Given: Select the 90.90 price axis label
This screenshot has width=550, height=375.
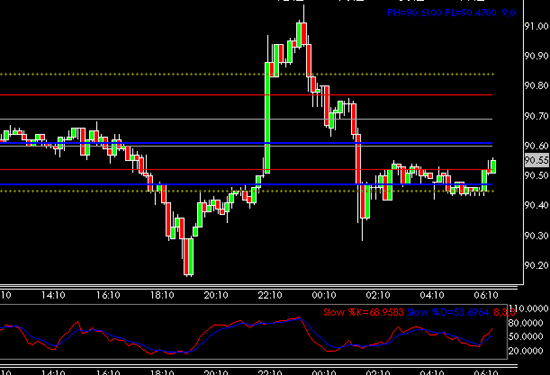Looking at the screenshot, I should point(537,56).
